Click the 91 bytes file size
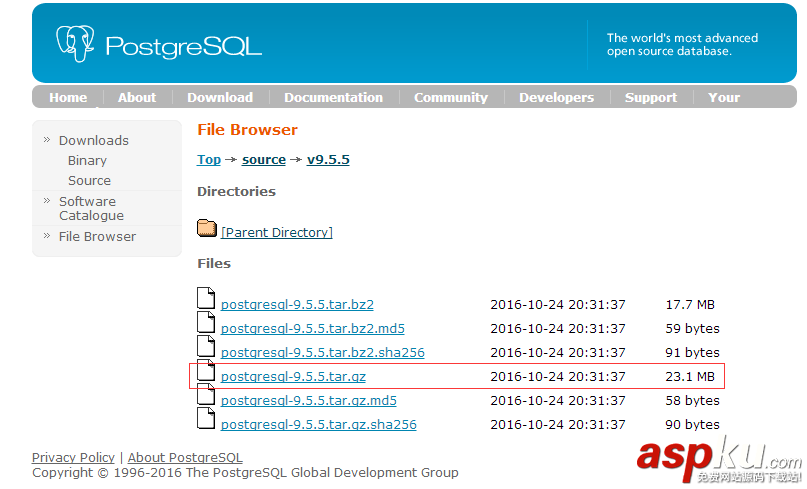 click(692, 353)
